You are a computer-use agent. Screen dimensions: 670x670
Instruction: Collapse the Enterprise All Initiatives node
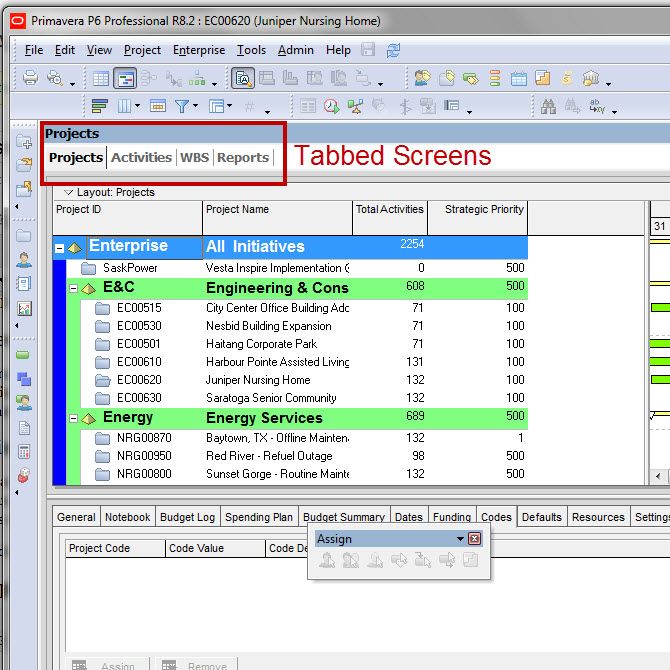(x=59, y=248)
